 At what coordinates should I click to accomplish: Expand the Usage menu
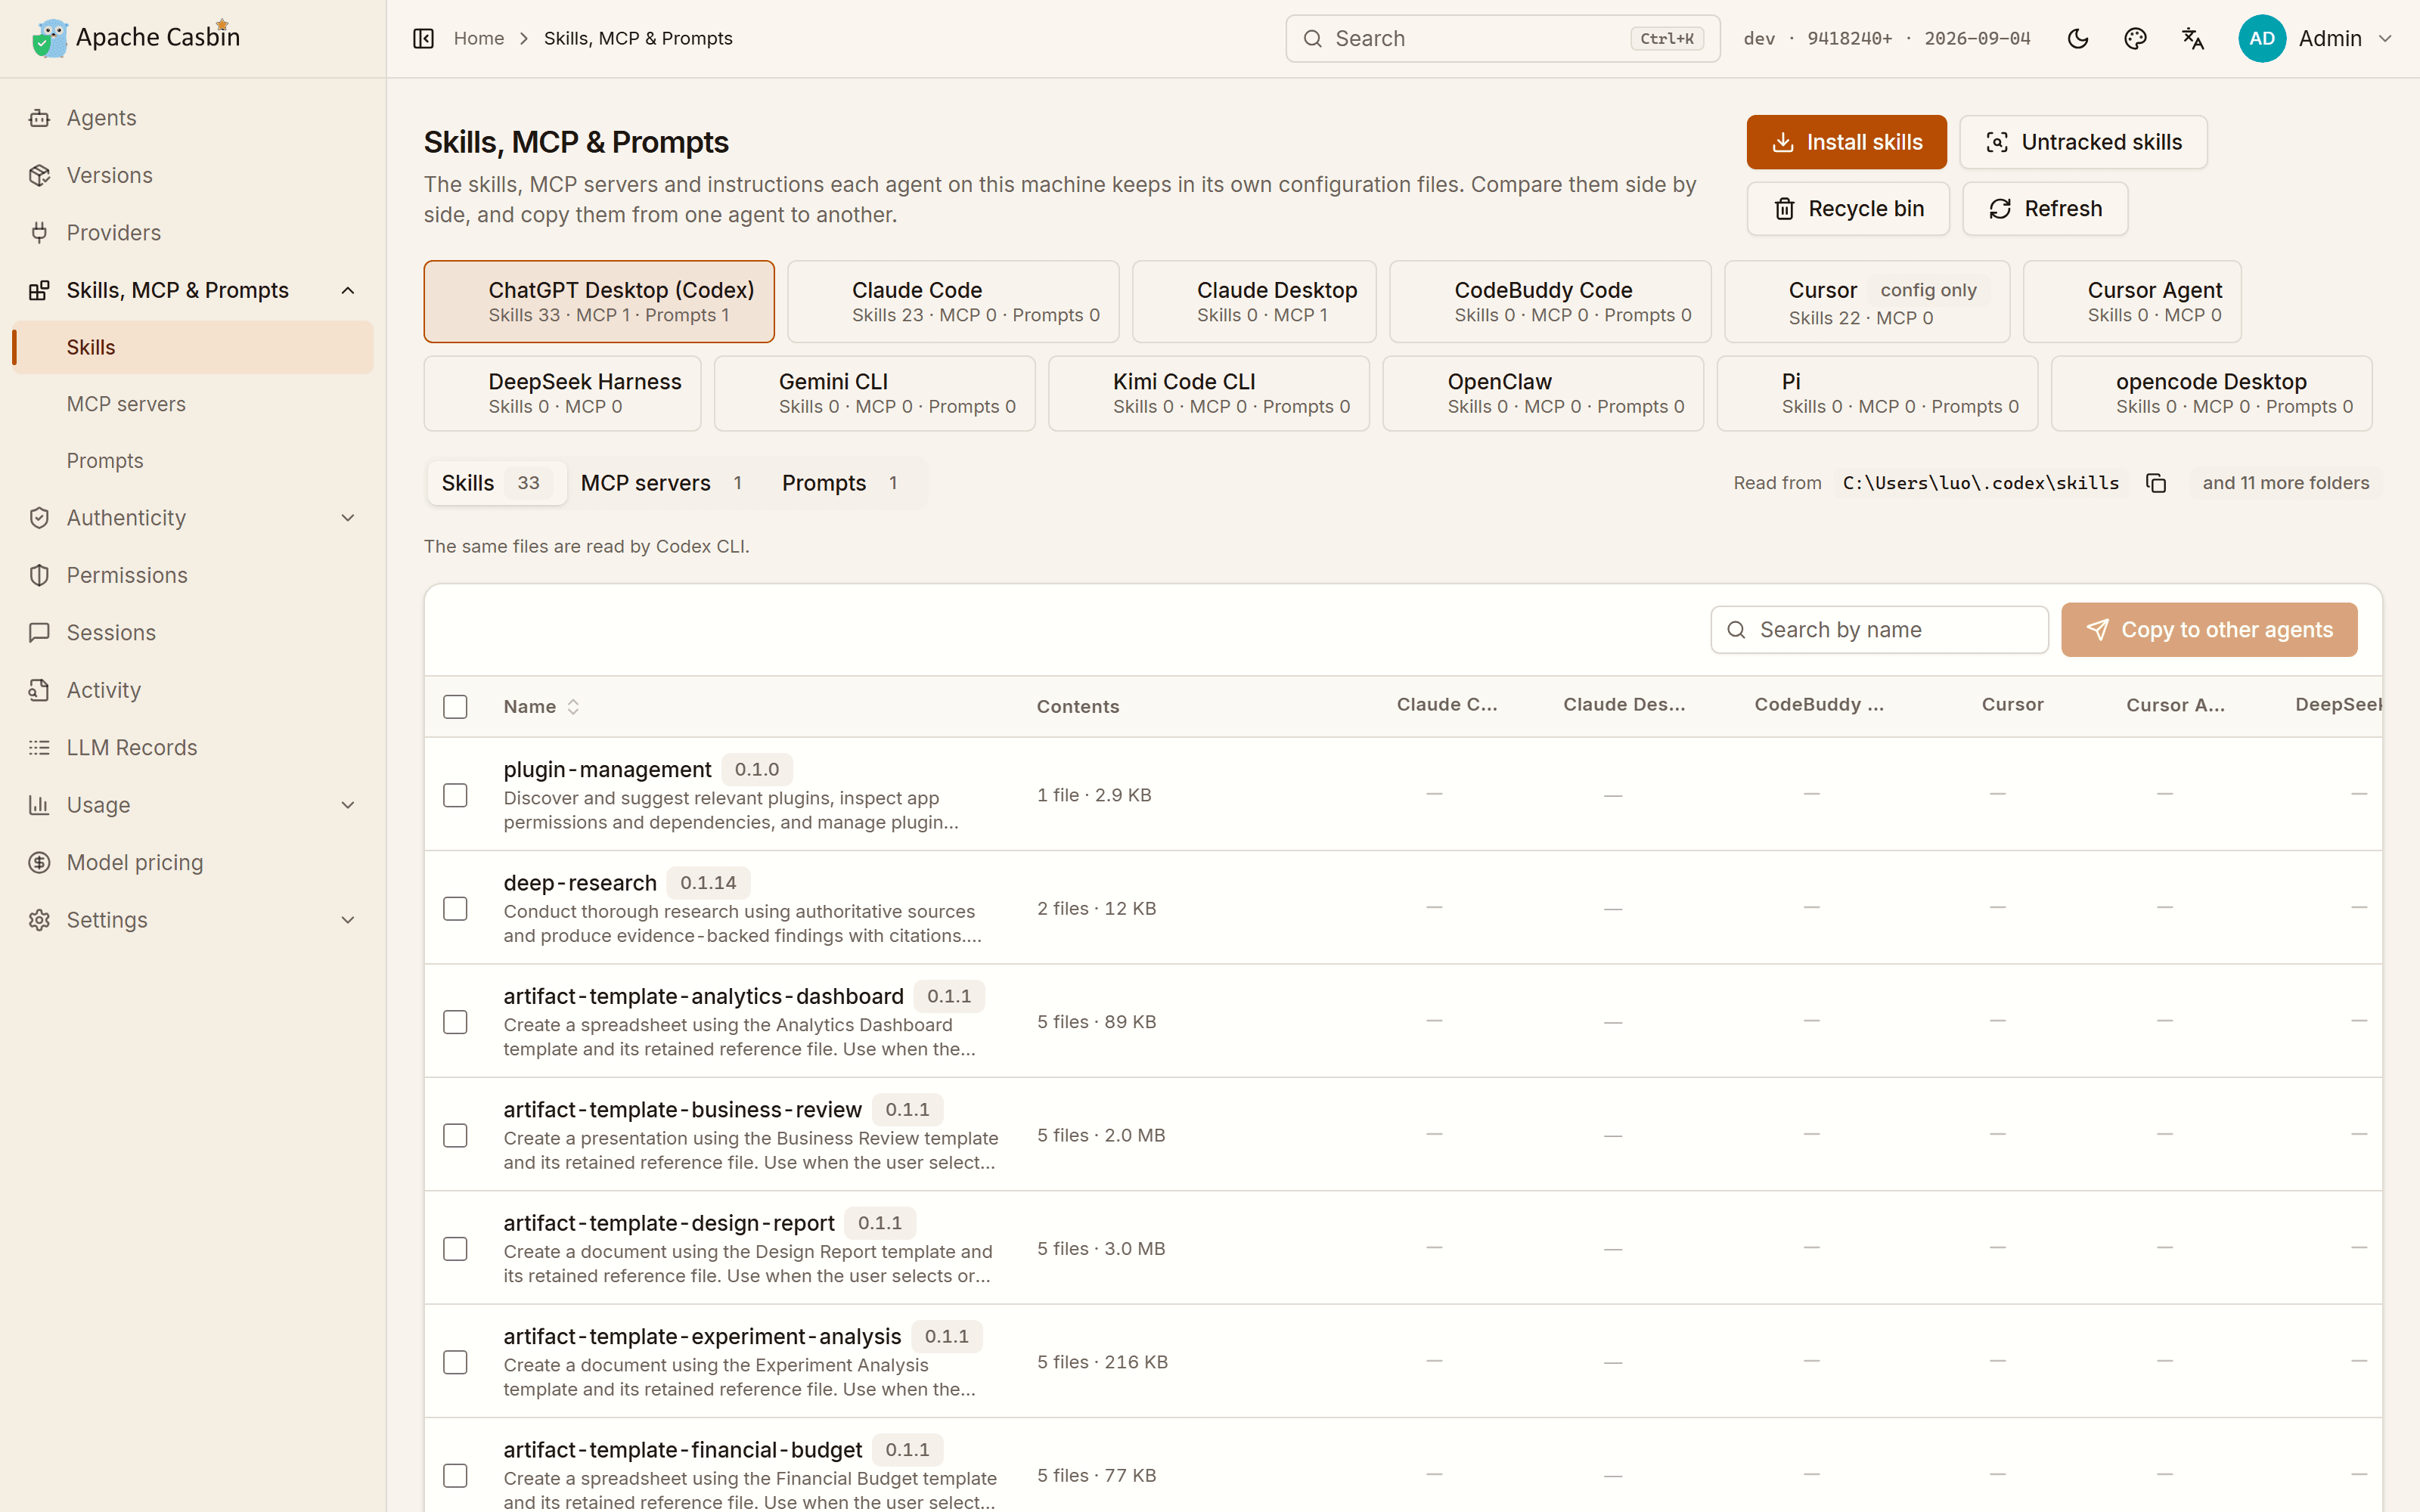(193, 805)
